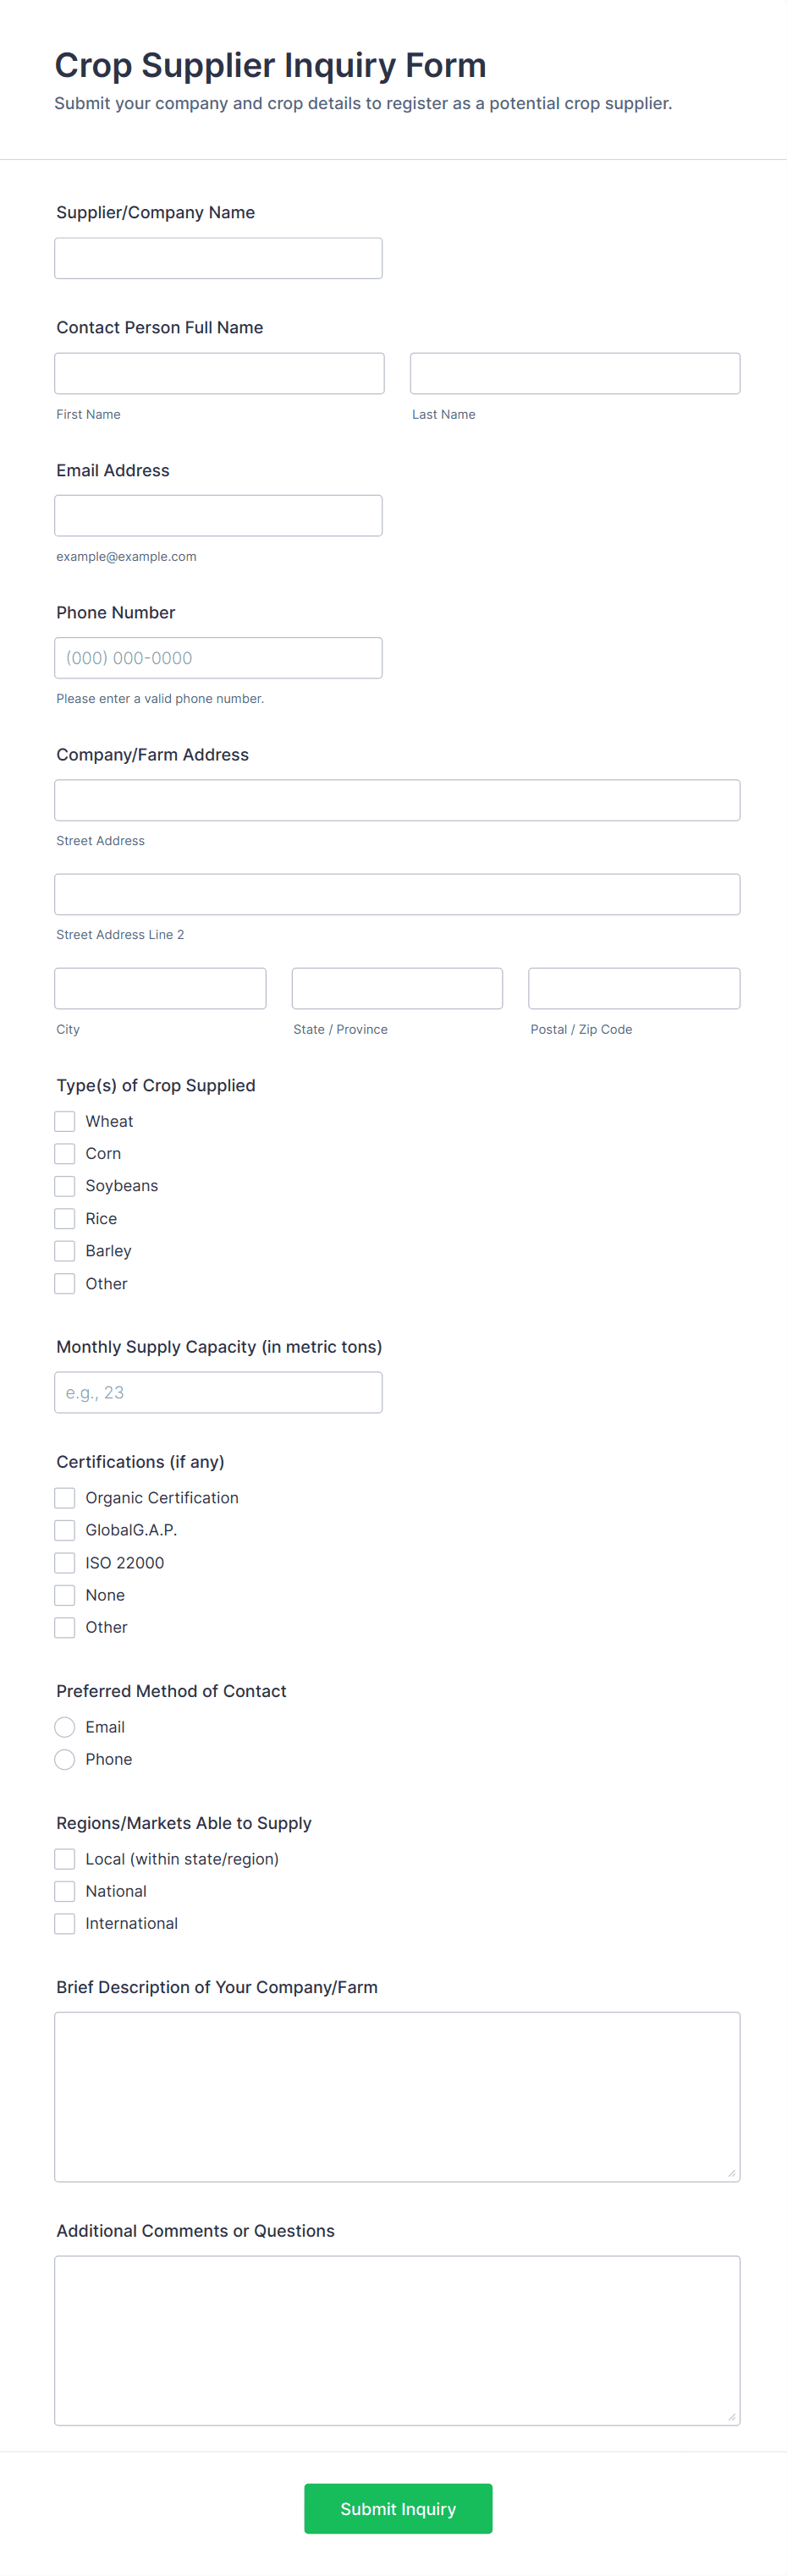Tick the Soybeans checkbox
The image size is (787, 2576).
[x=65, y=1186]
